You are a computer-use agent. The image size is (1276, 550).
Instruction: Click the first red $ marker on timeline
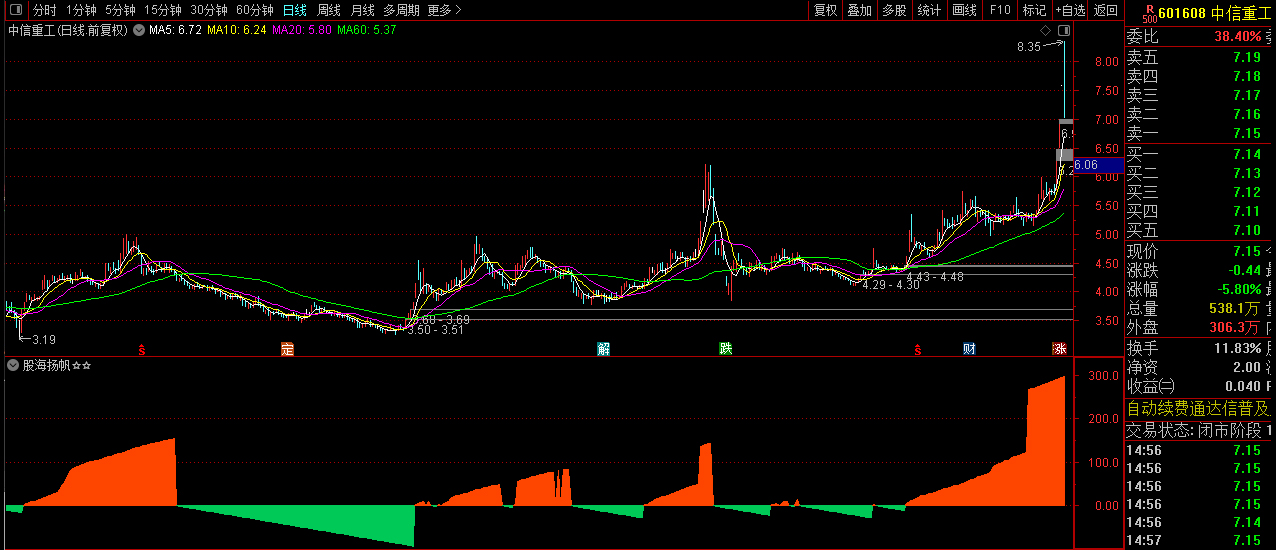(143, 350)
